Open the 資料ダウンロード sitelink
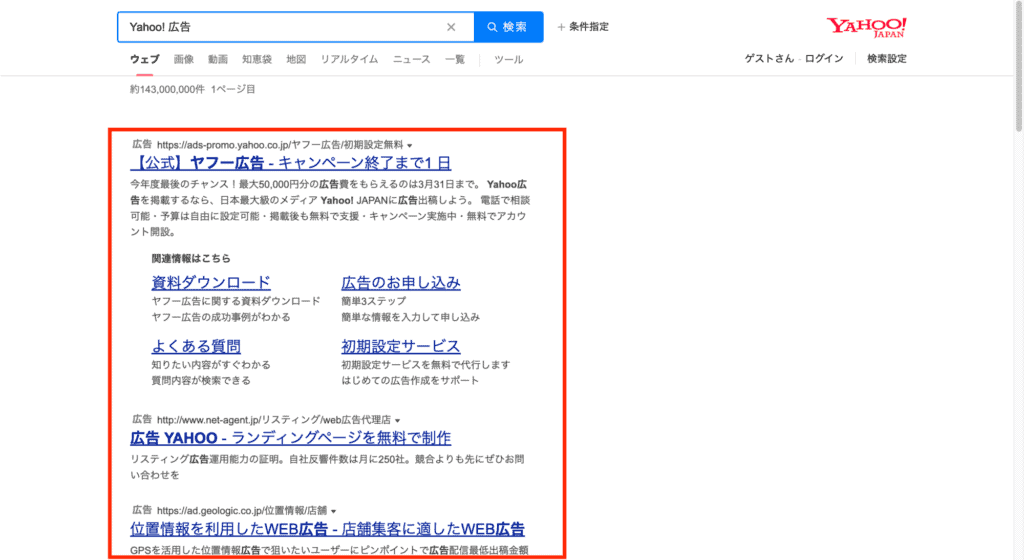Viewport: 1024px width, 560px height. pyautogui.click(x=211, y=282)
